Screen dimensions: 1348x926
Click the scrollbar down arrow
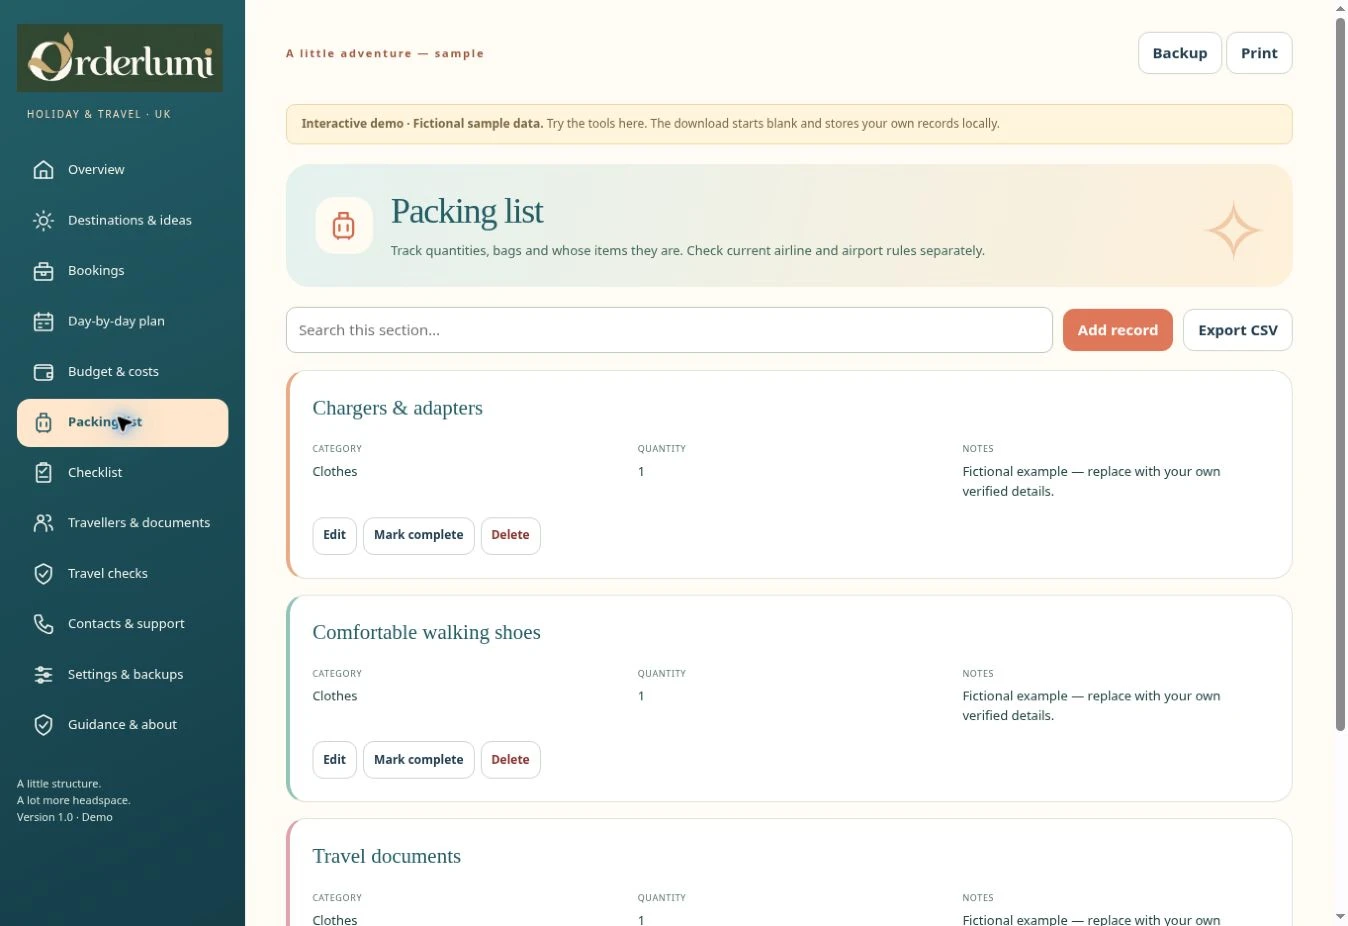point(1340,917)
